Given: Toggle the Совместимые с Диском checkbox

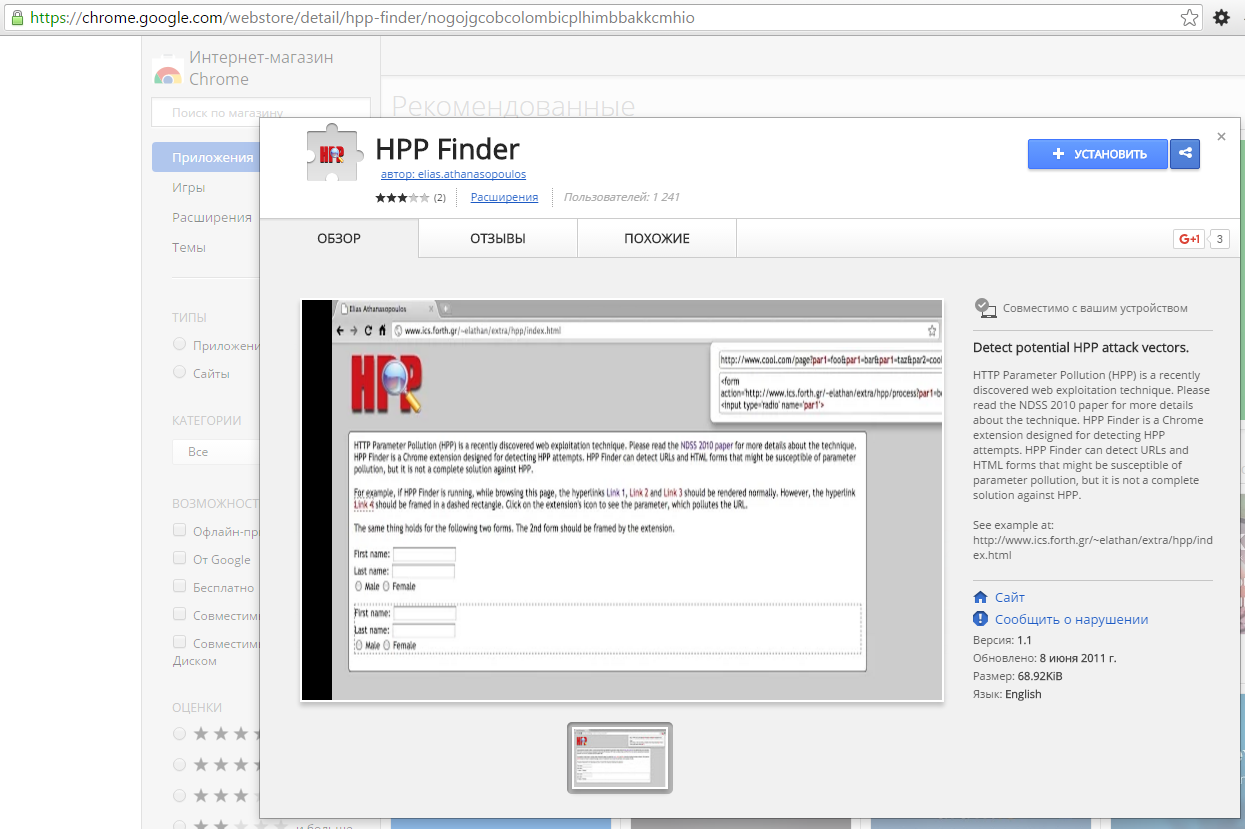Looking at the screenshot, I should [x=180, y=642].
